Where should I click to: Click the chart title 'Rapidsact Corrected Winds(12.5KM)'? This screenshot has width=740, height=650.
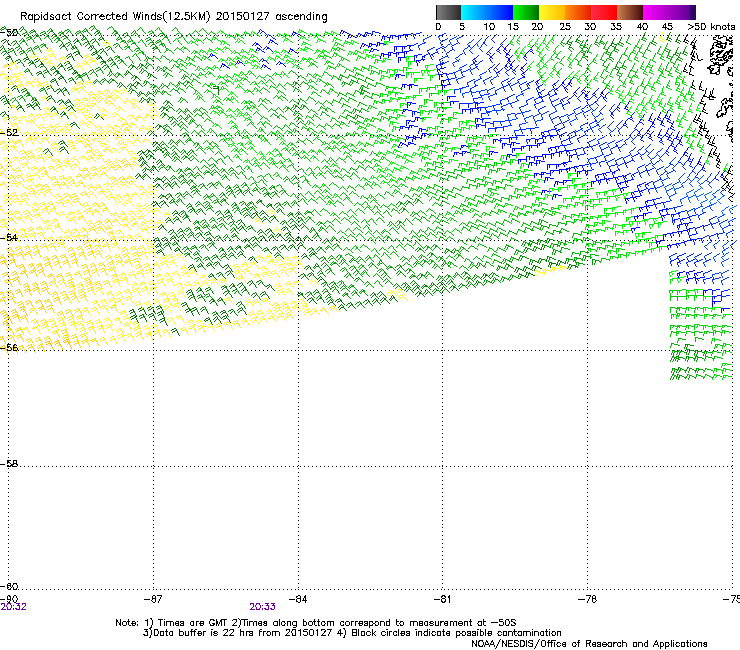tap(115, 17)
